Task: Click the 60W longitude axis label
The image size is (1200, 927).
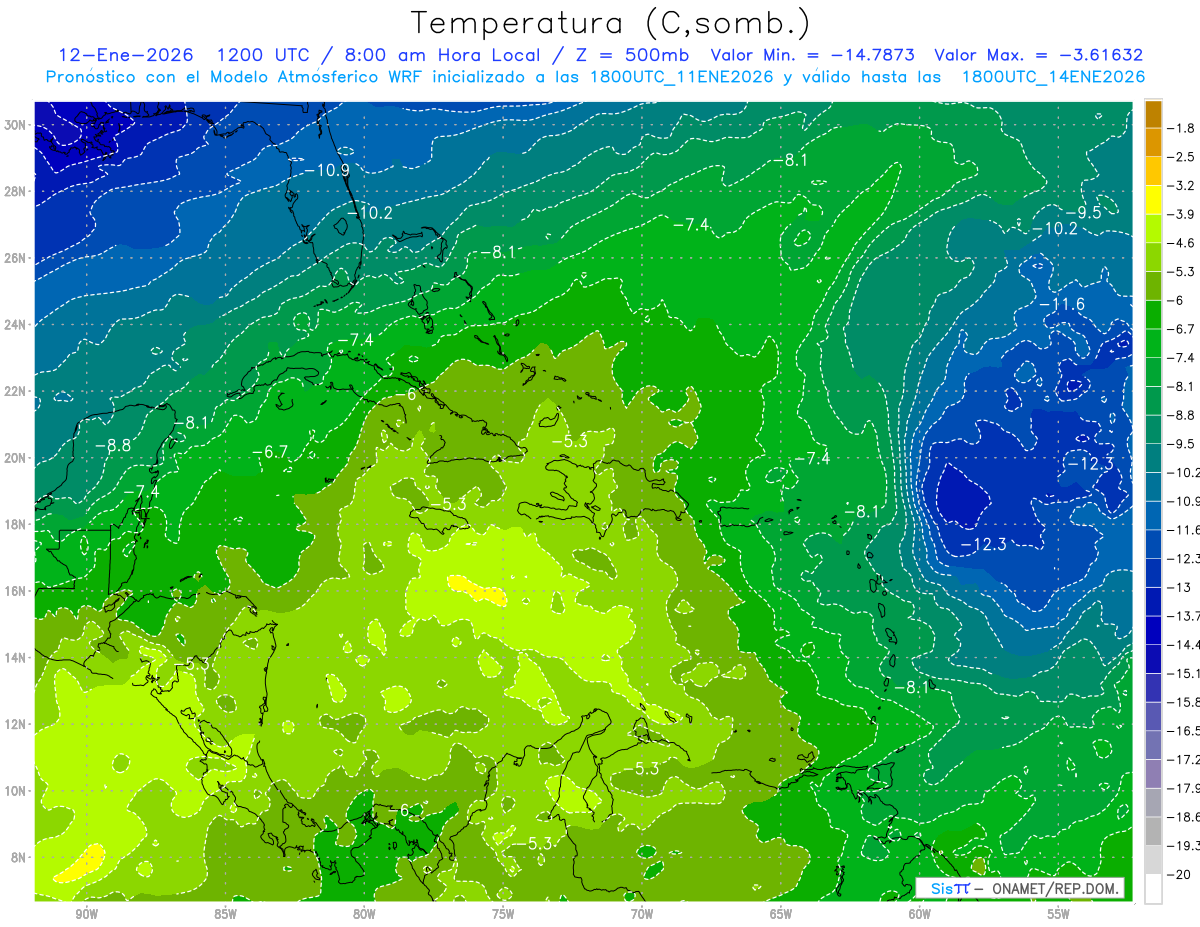Action: tap(920, 914)
